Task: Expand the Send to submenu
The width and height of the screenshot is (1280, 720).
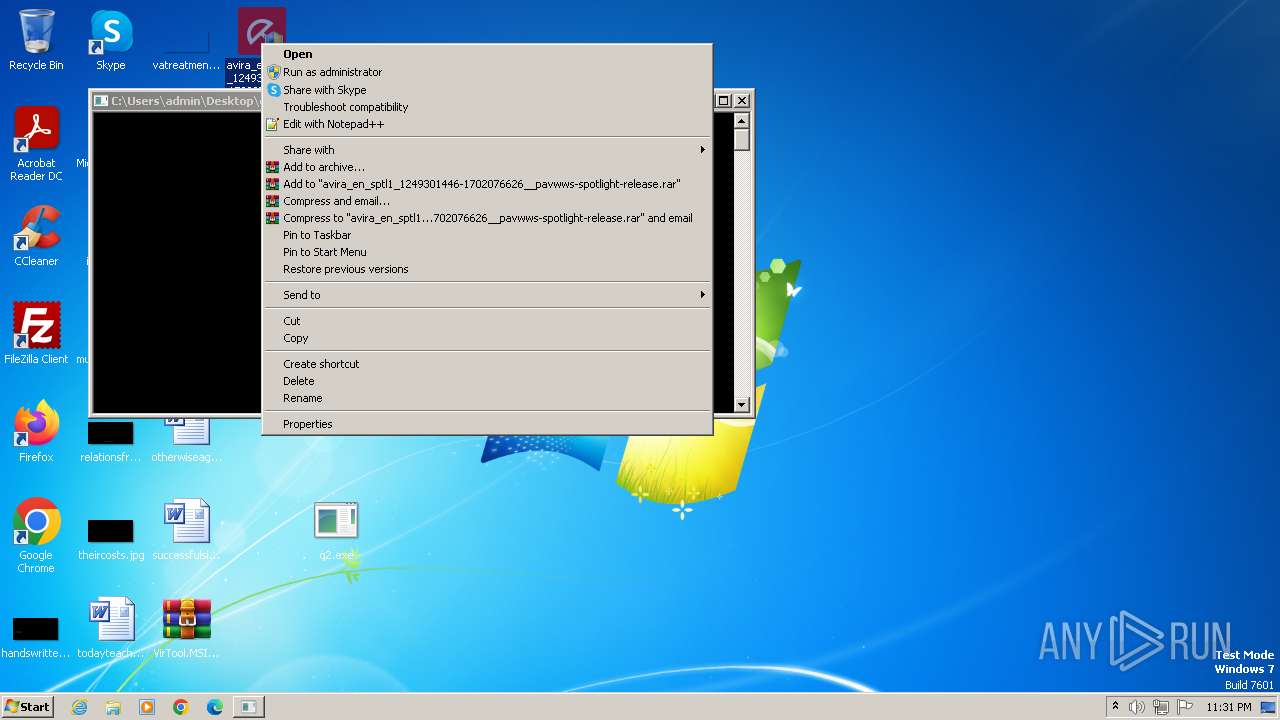Action: pyautogui.click(x=487, y=295)
